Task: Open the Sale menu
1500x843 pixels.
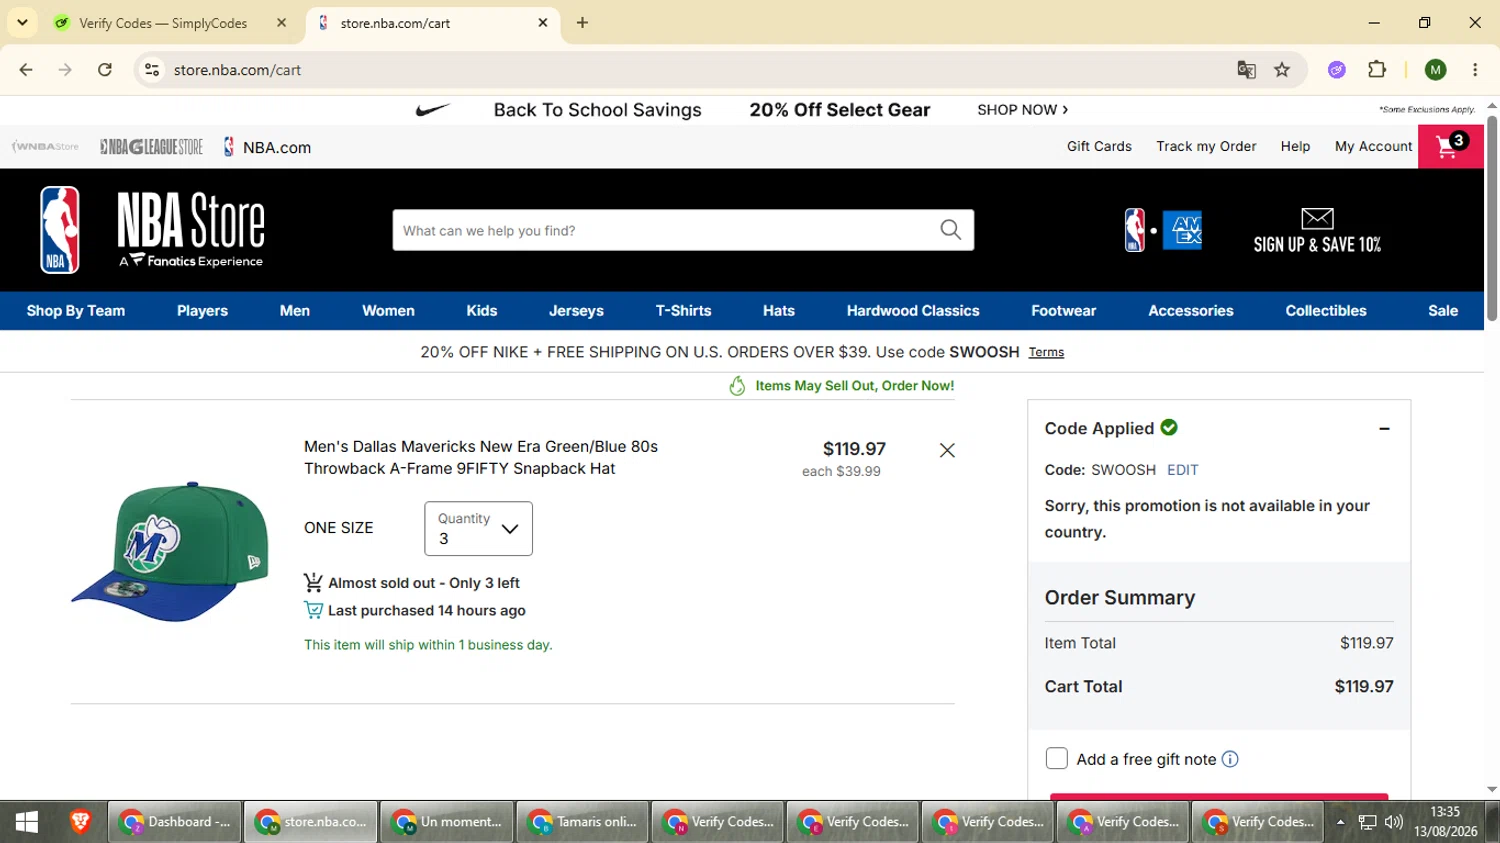Action: coord(1443,311)
